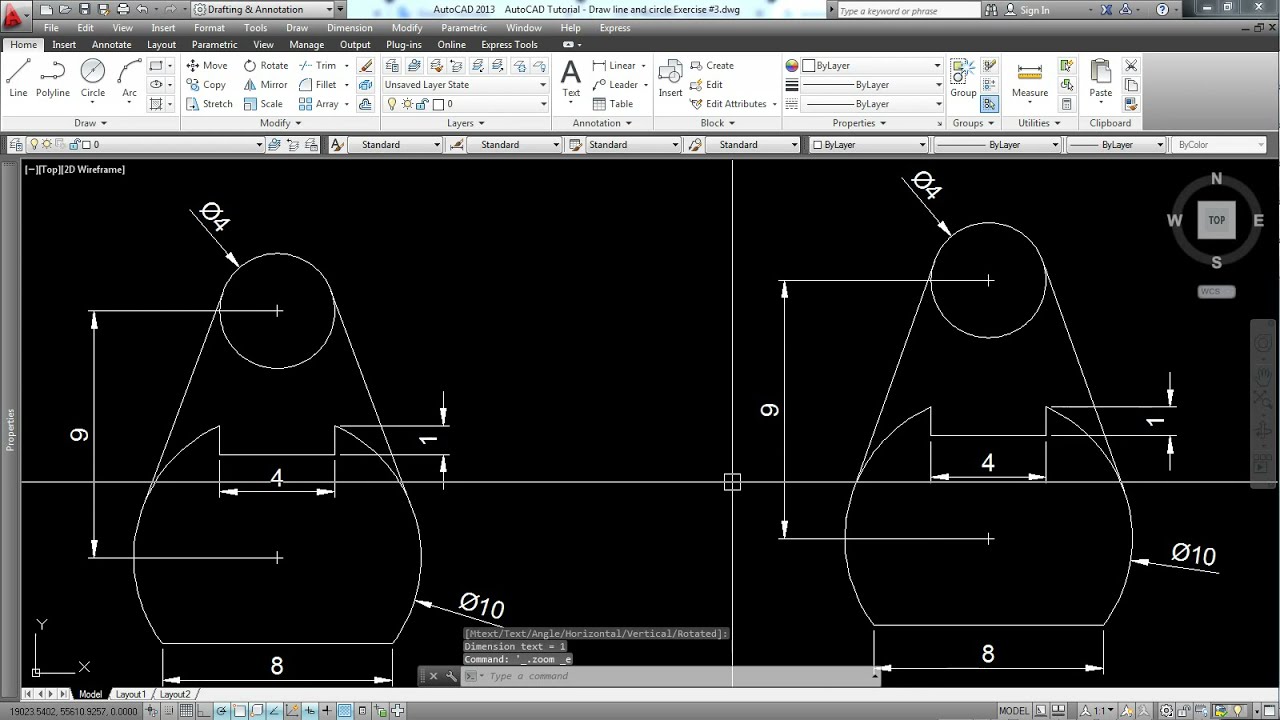Image resolution: width=1280 pixels, height=720 pixels.
Task: Click the TOP face of the ViewCube
Action: pos(1216,220)
